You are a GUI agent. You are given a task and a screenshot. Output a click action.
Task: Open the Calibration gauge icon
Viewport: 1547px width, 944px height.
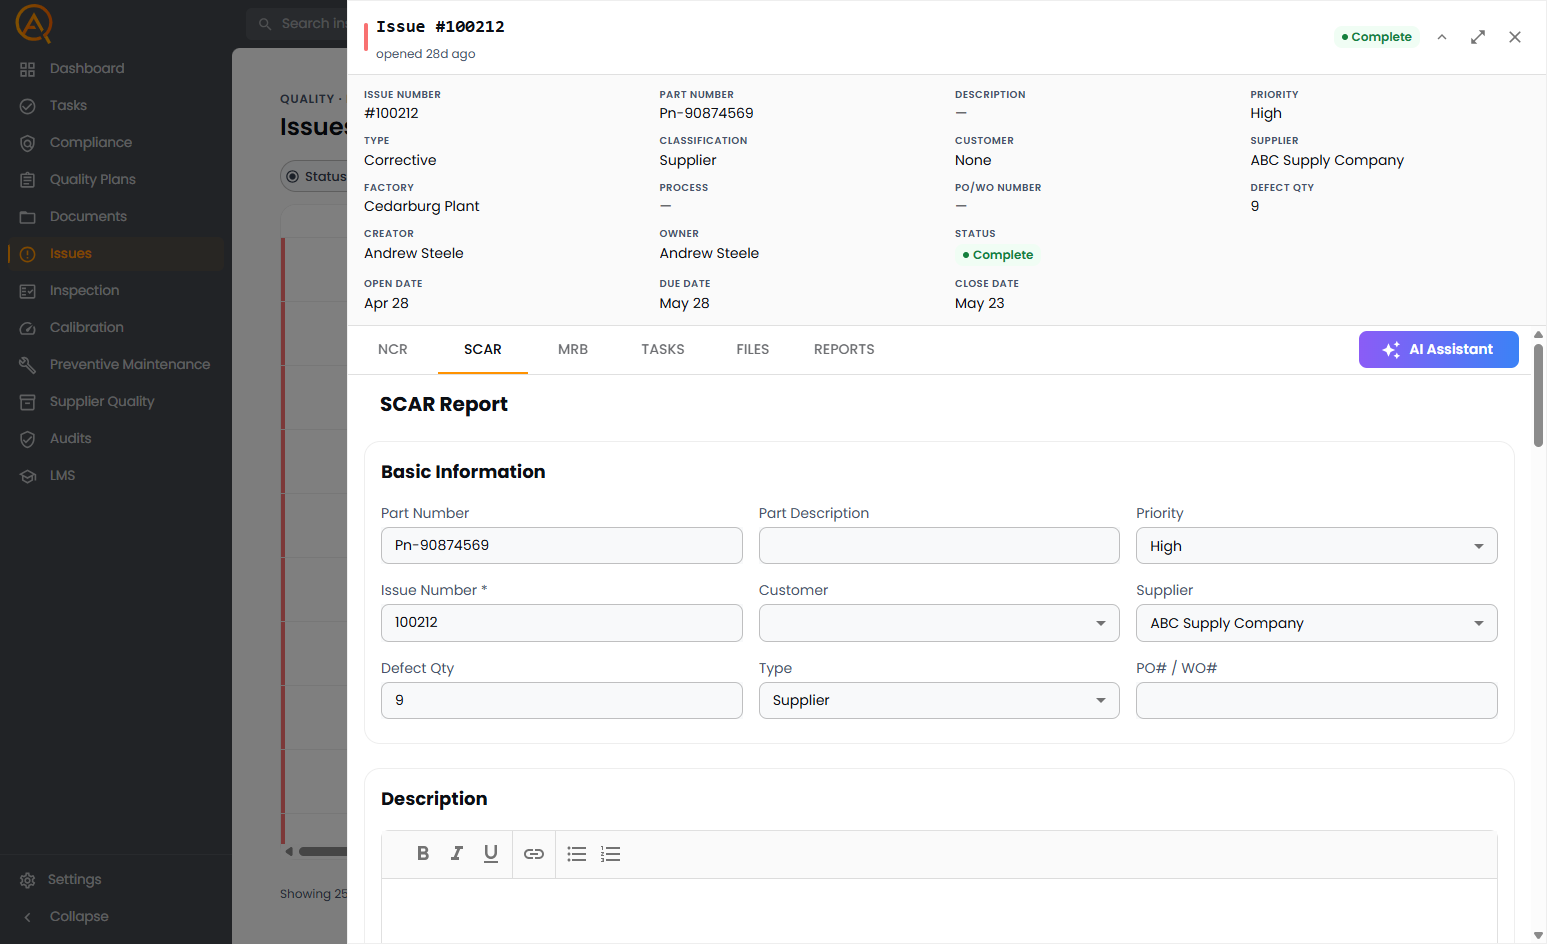28,328
